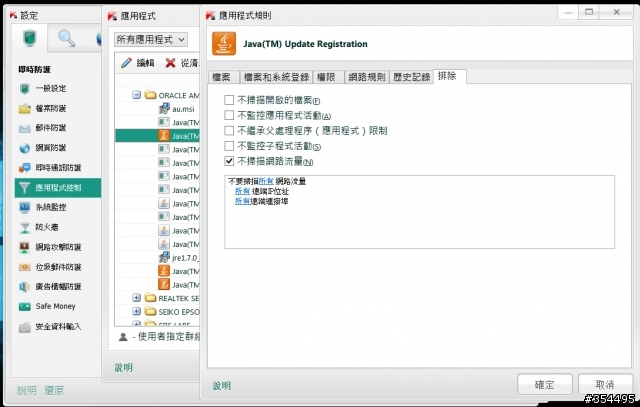This screenshot has height=407, width=640.
Task: Click the 確定 button
Action: [544, 385]
